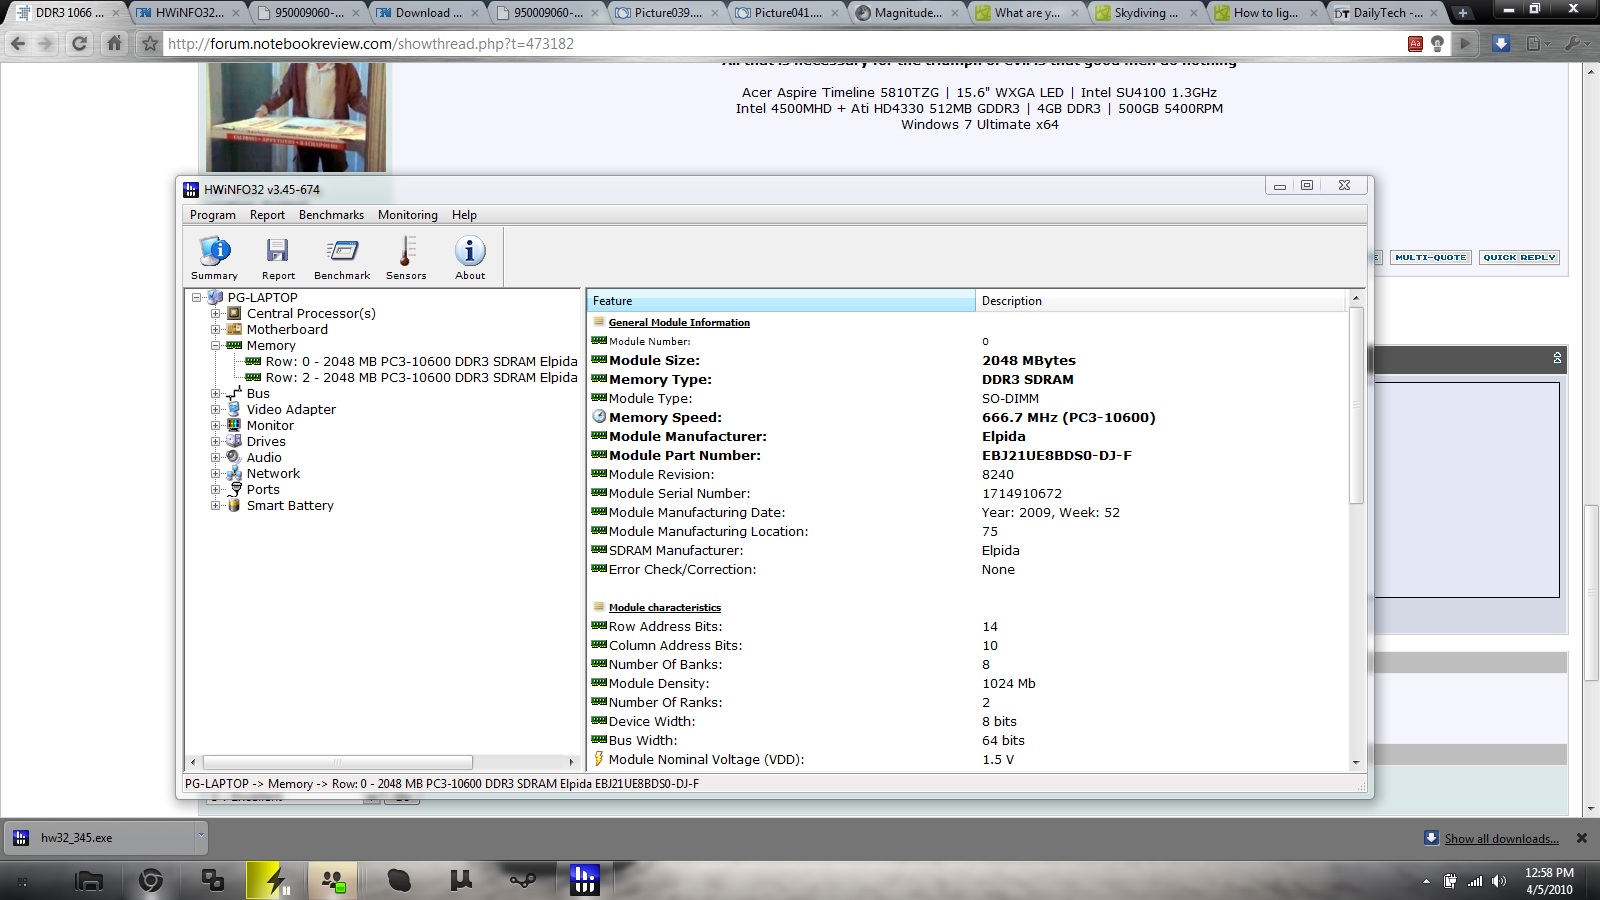
Task: Open the Windows Explorer taskbar icon
Action: [89, 880]
